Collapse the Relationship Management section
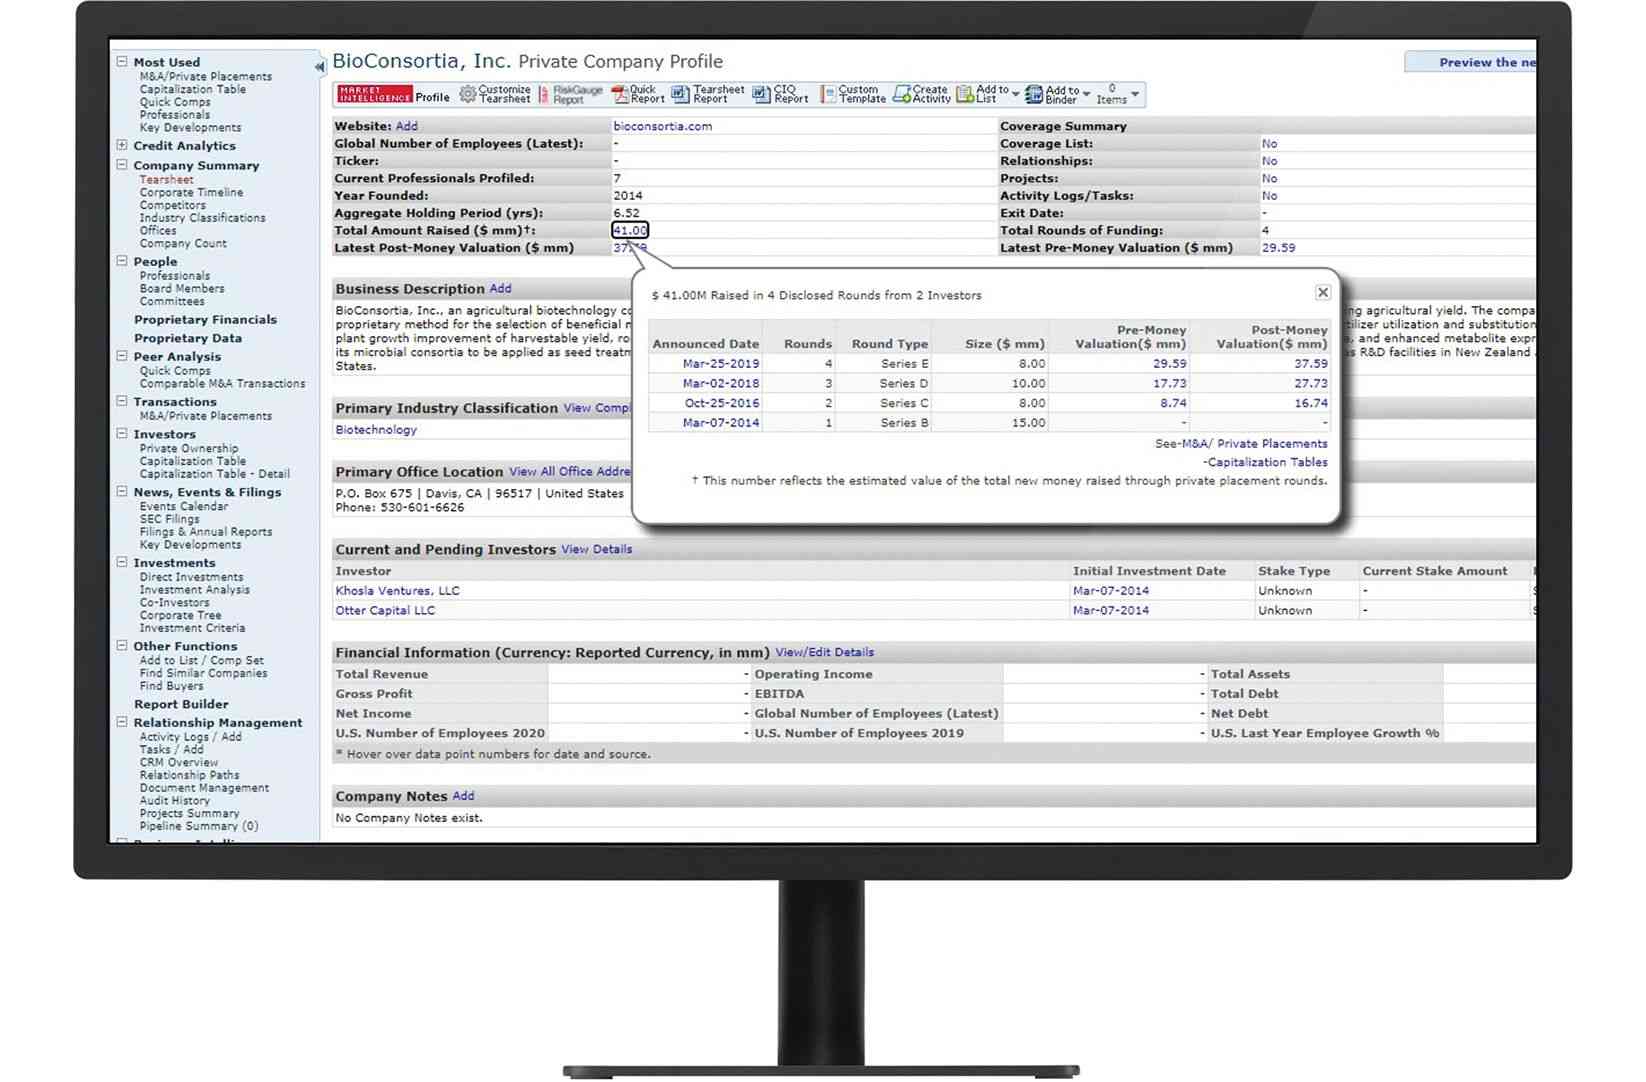 [x=122, y=722]
